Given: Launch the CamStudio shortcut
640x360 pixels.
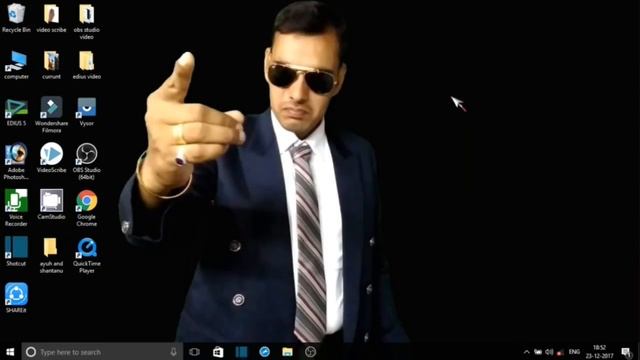Looking at the screenshot, I should click(x=51, y=204).
